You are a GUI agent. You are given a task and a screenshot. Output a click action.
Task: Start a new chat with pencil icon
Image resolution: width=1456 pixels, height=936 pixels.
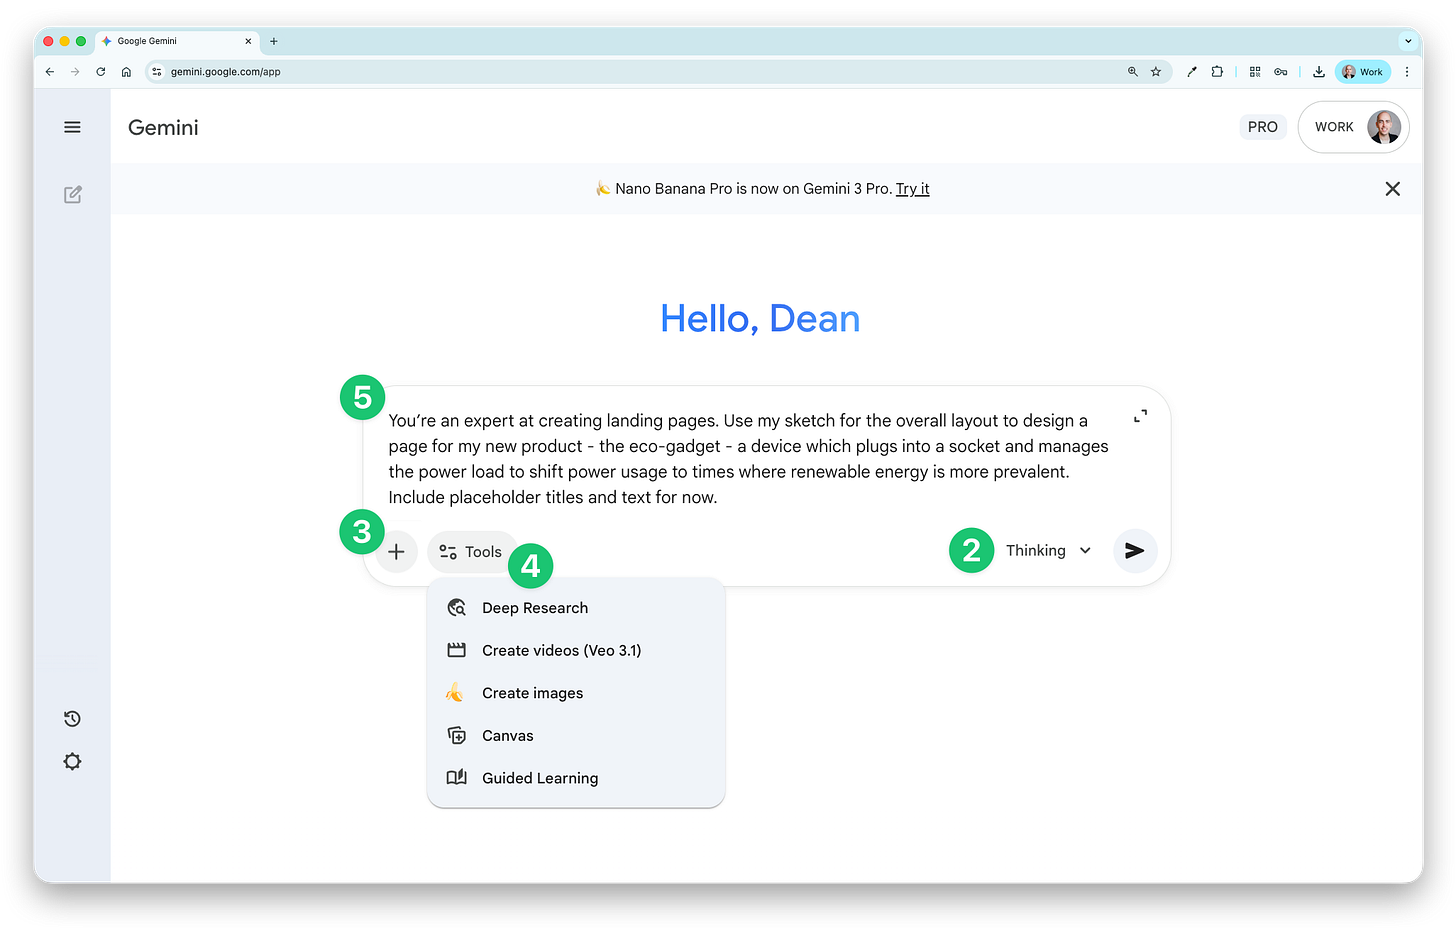tap(72, 194)
